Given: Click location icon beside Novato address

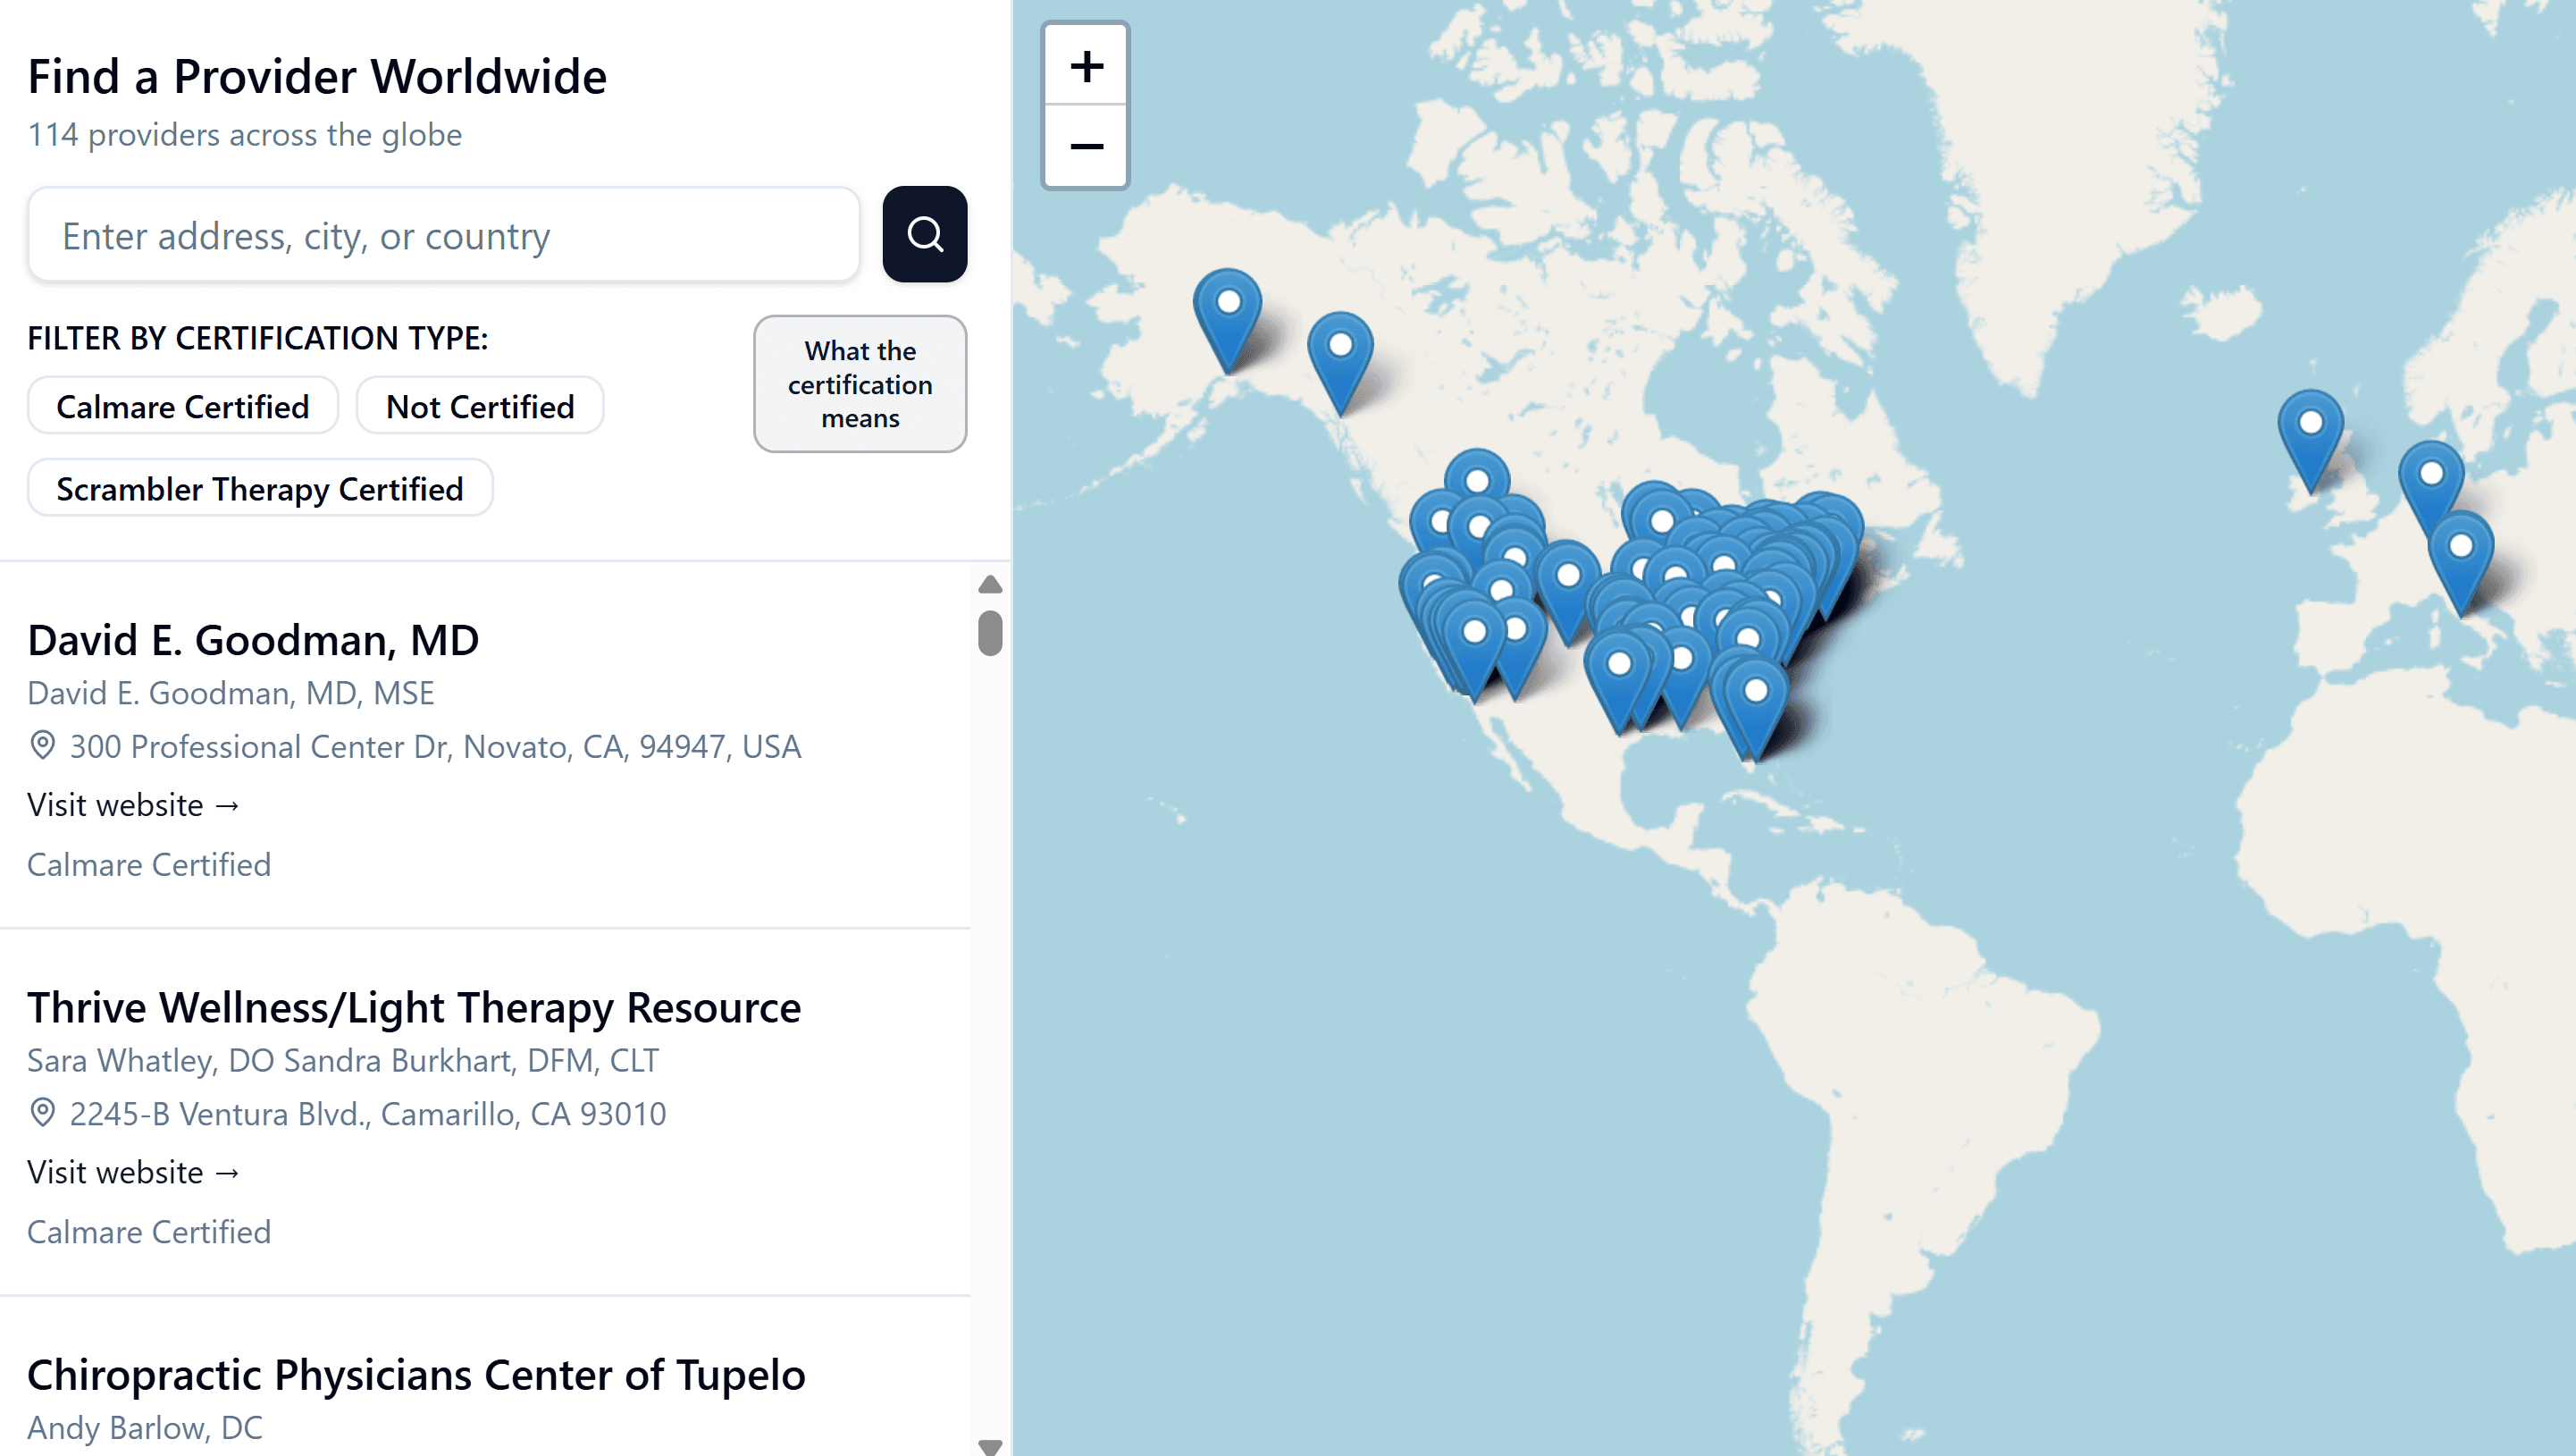Looking at the screenshot, I should pos(42,745).
